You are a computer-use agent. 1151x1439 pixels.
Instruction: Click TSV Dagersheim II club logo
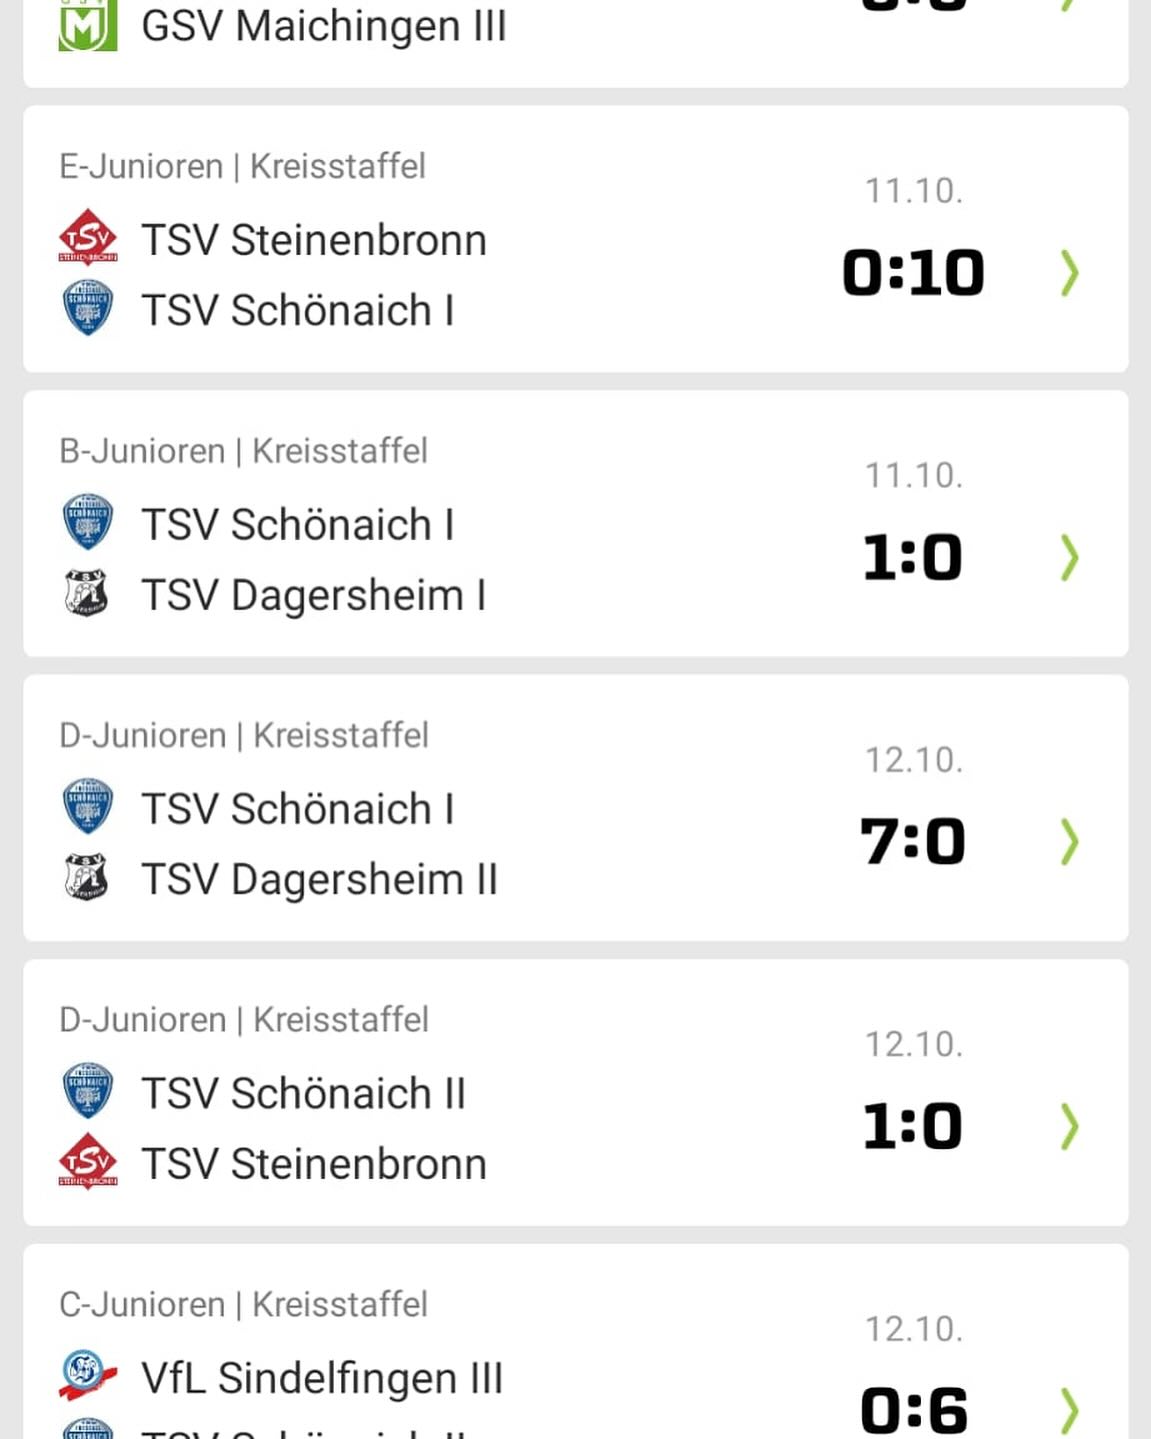[x=87, y=877]
